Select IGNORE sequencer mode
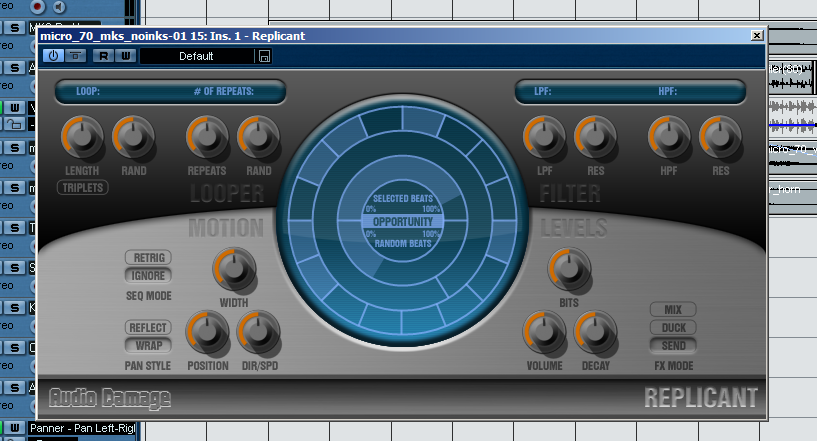Viewport: 817px width, 441px height. click(148, 275)
